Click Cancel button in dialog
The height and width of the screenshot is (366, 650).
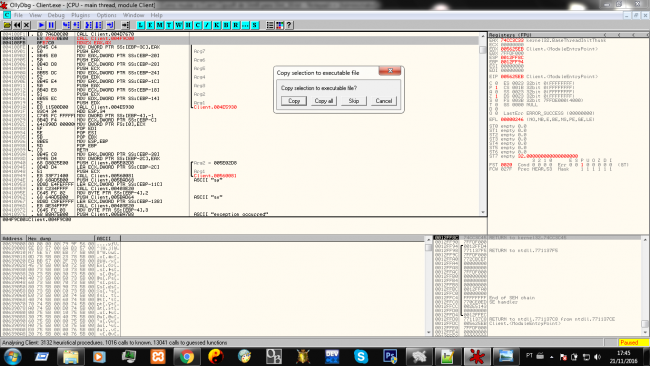click(x=383, y=101)
